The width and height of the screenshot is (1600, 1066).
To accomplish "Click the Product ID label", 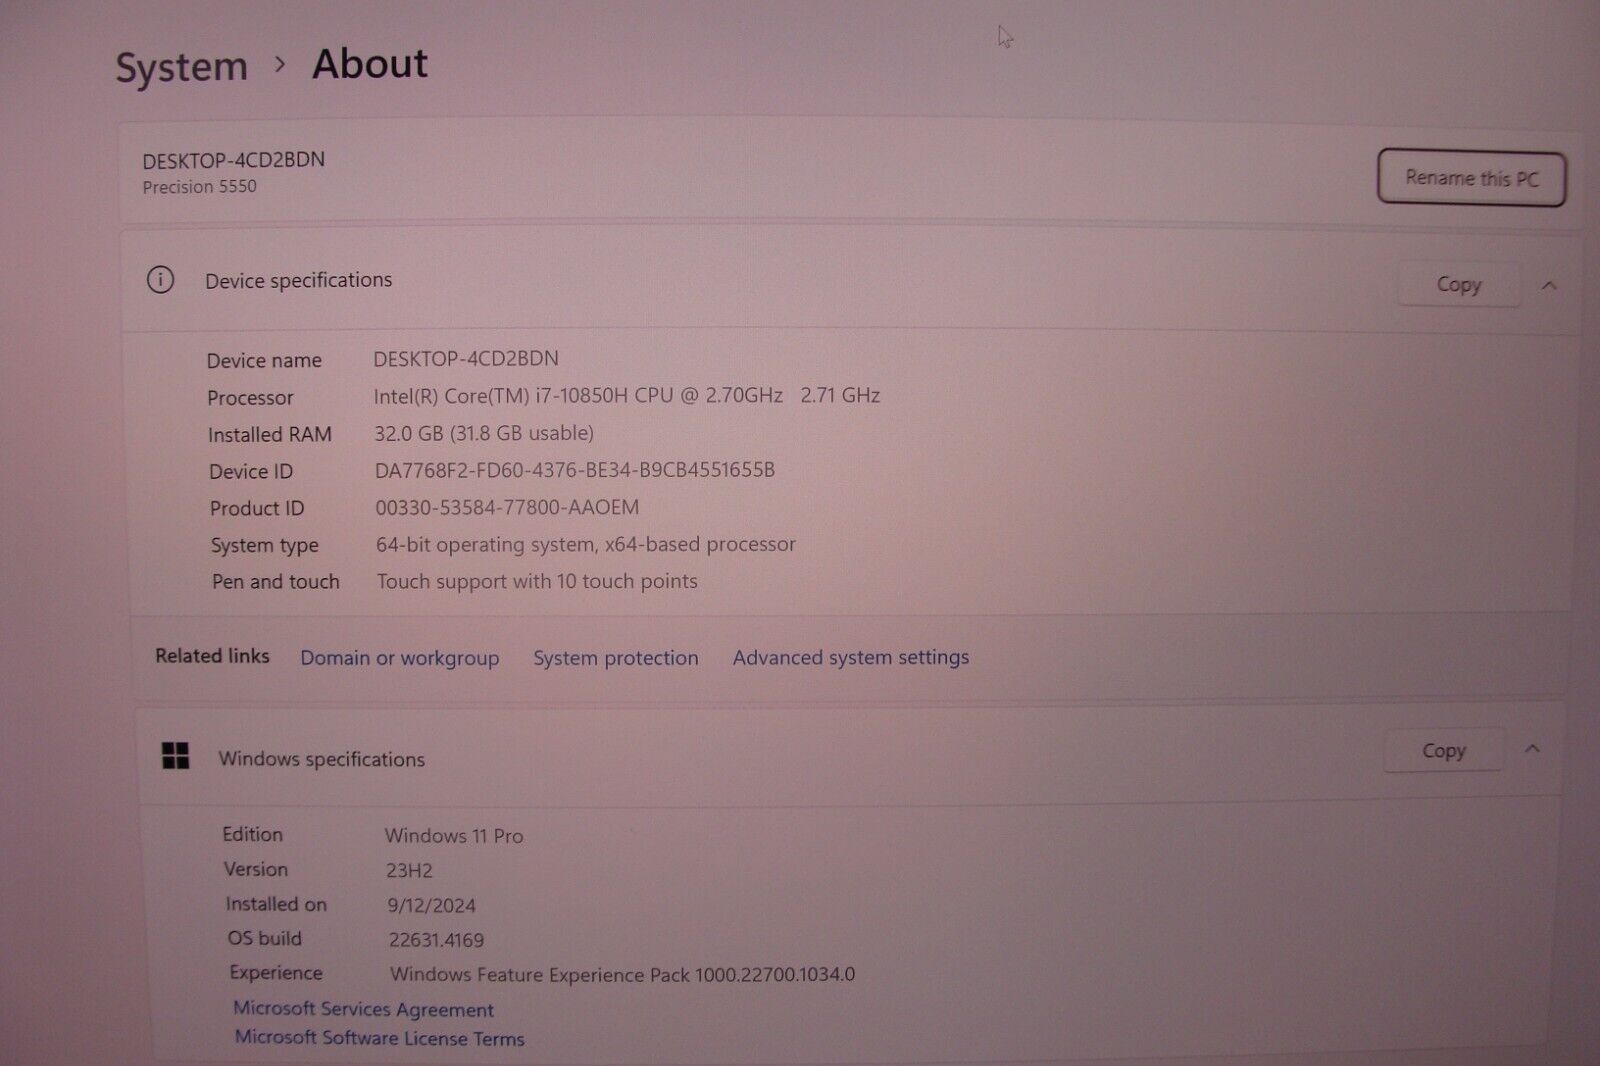I will tap(256, 509).
